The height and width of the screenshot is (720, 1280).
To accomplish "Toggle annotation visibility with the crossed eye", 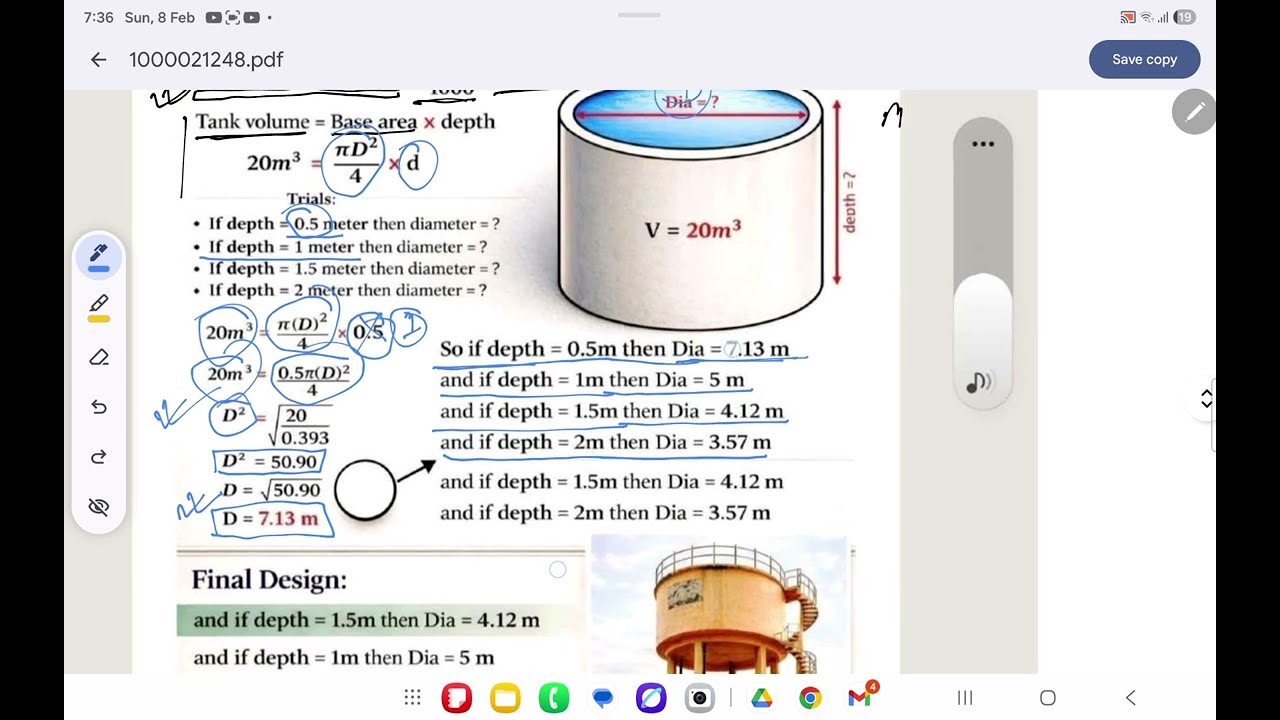I will pos(99,507).
